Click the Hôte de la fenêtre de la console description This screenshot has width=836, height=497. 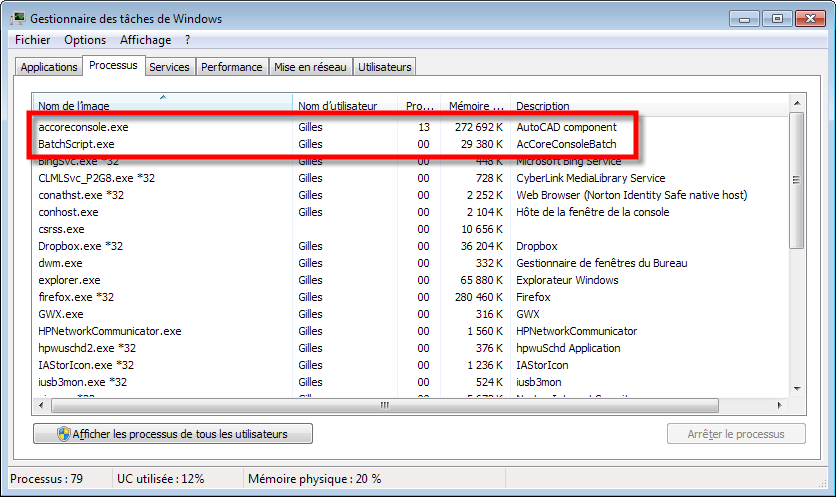coord(592,212)
